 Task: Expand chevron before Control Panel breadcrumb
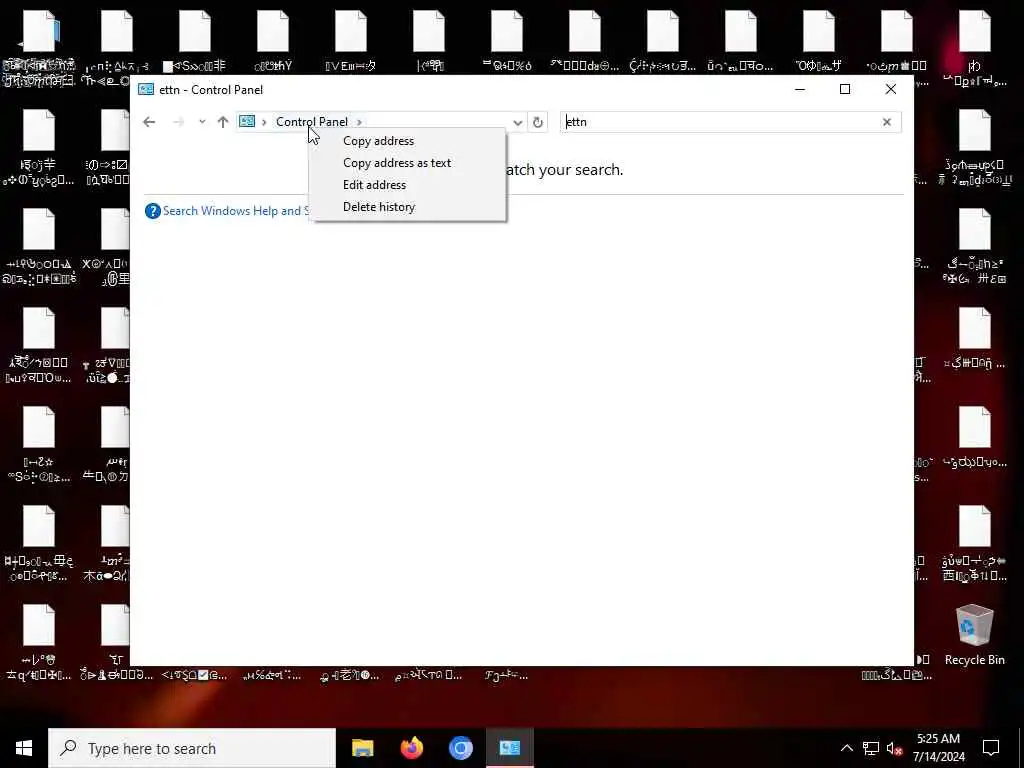264,122
